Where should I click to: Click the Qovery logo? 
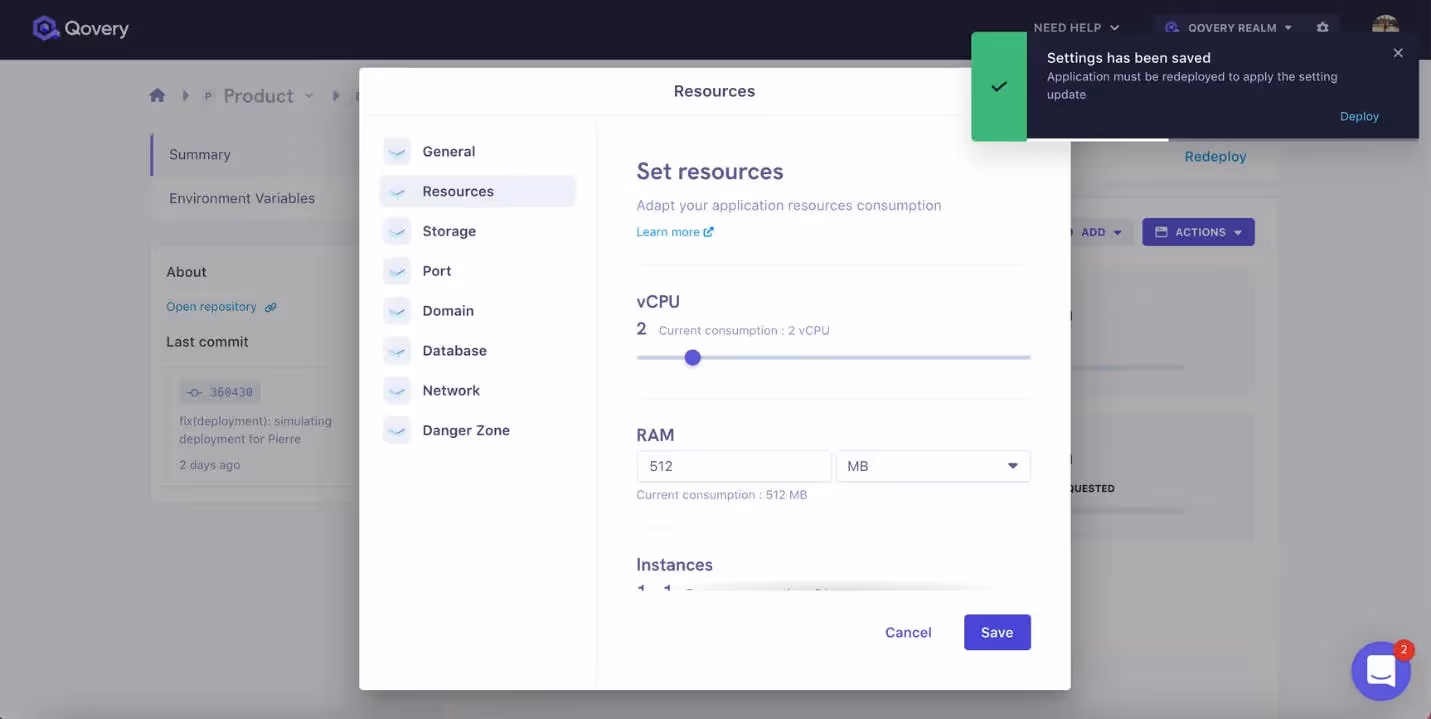[x=80, y=28]
